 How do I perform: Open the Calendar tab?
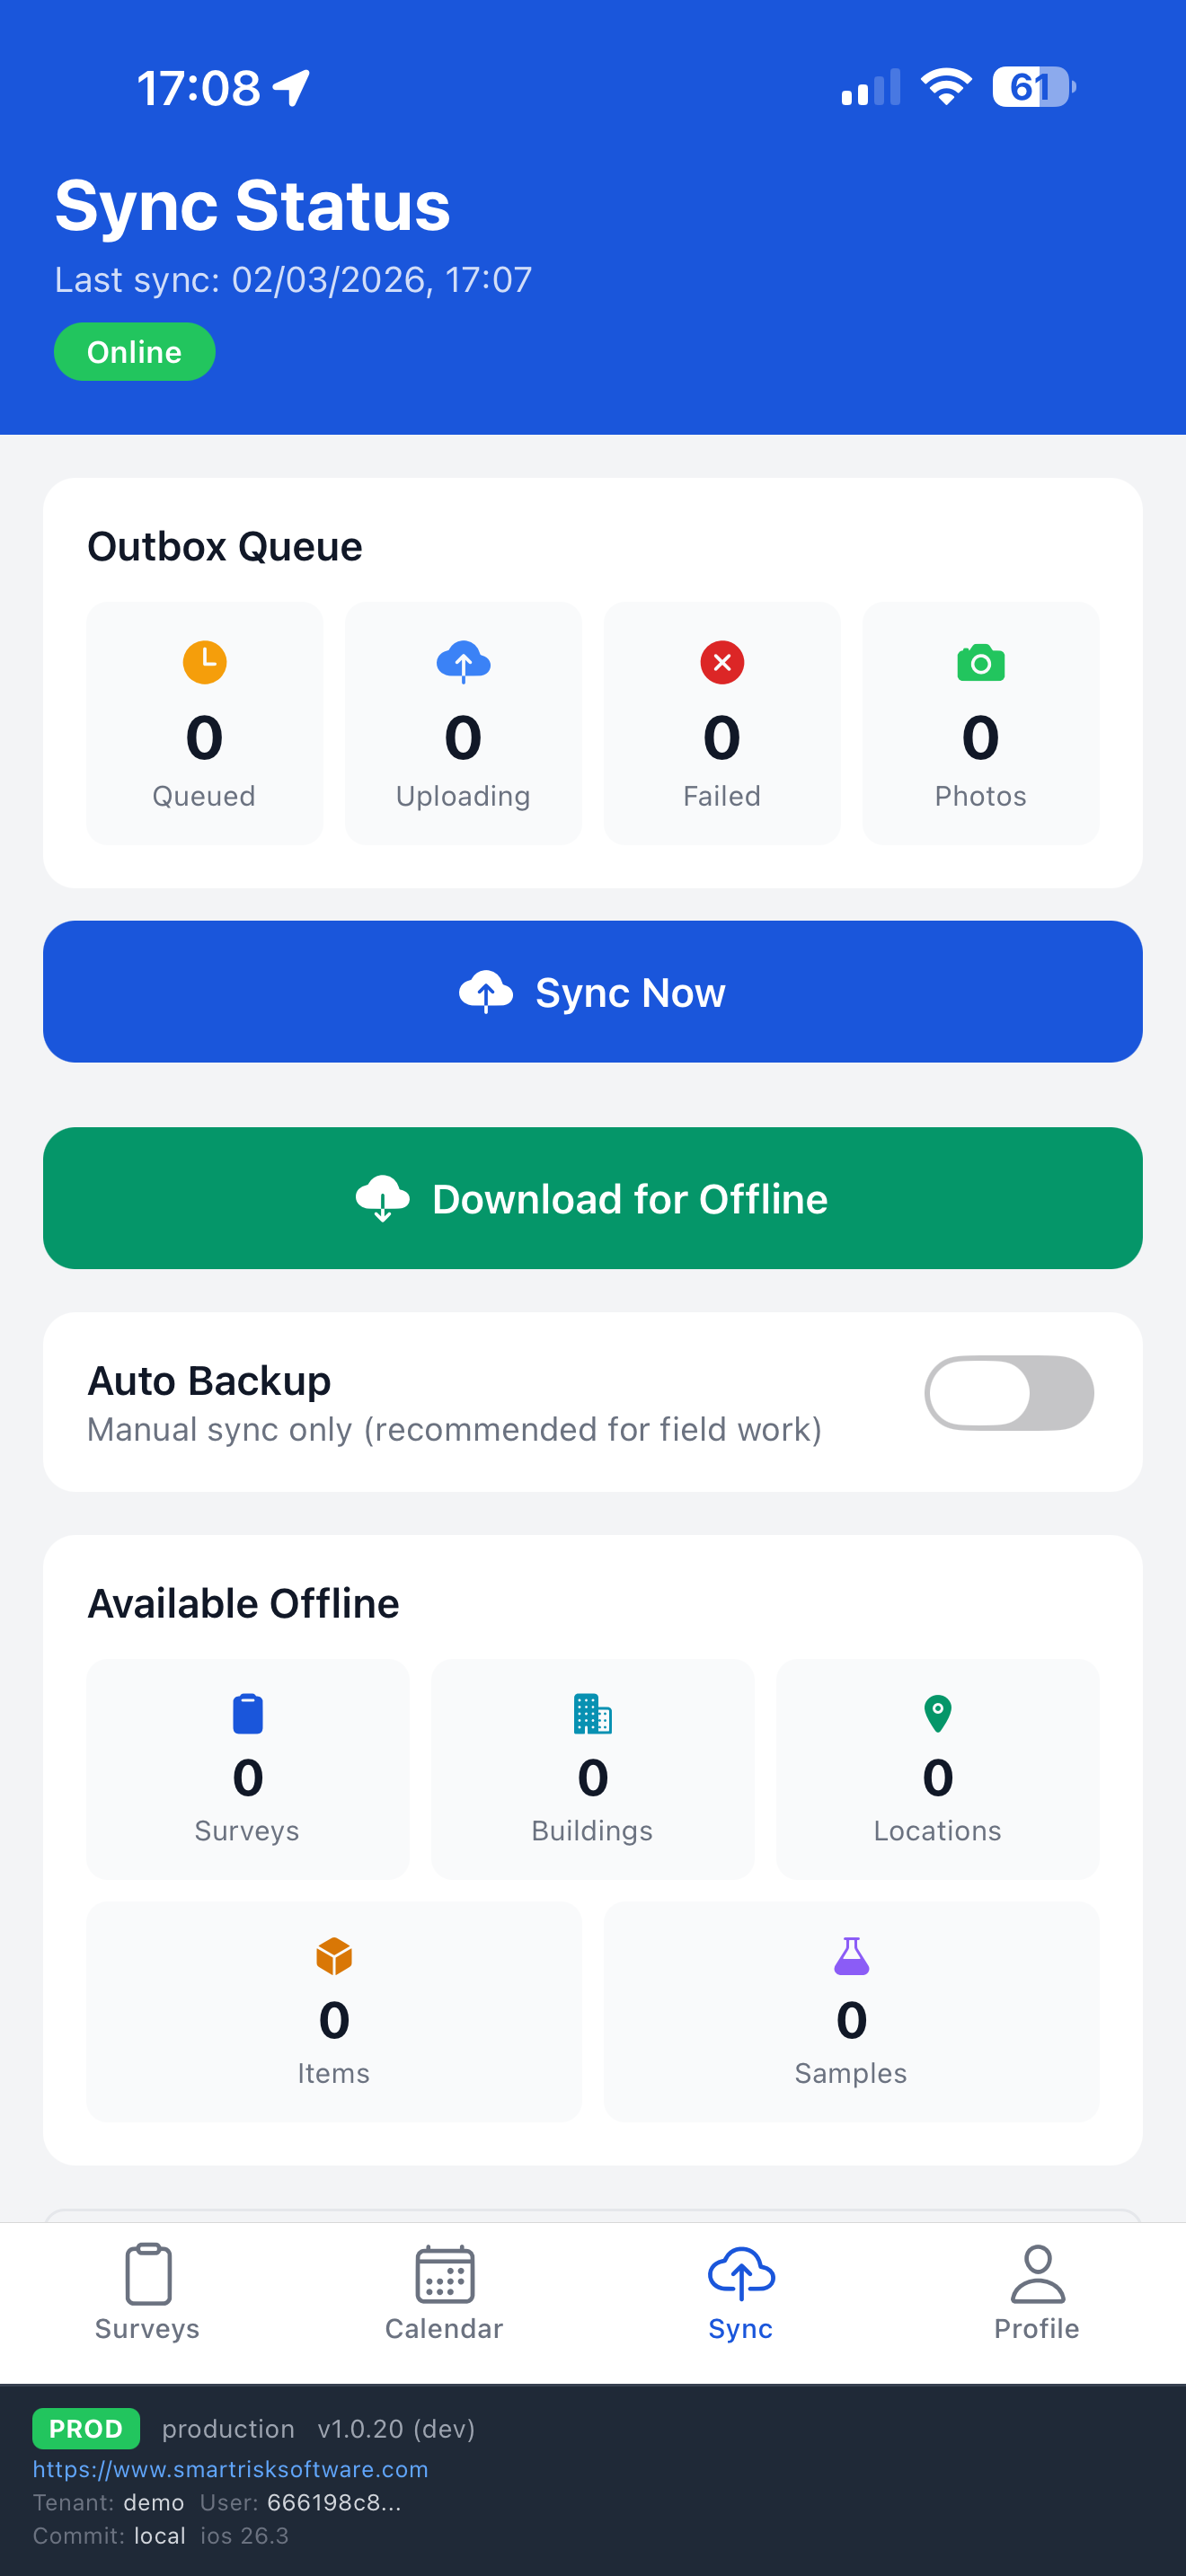(444, 2292)
